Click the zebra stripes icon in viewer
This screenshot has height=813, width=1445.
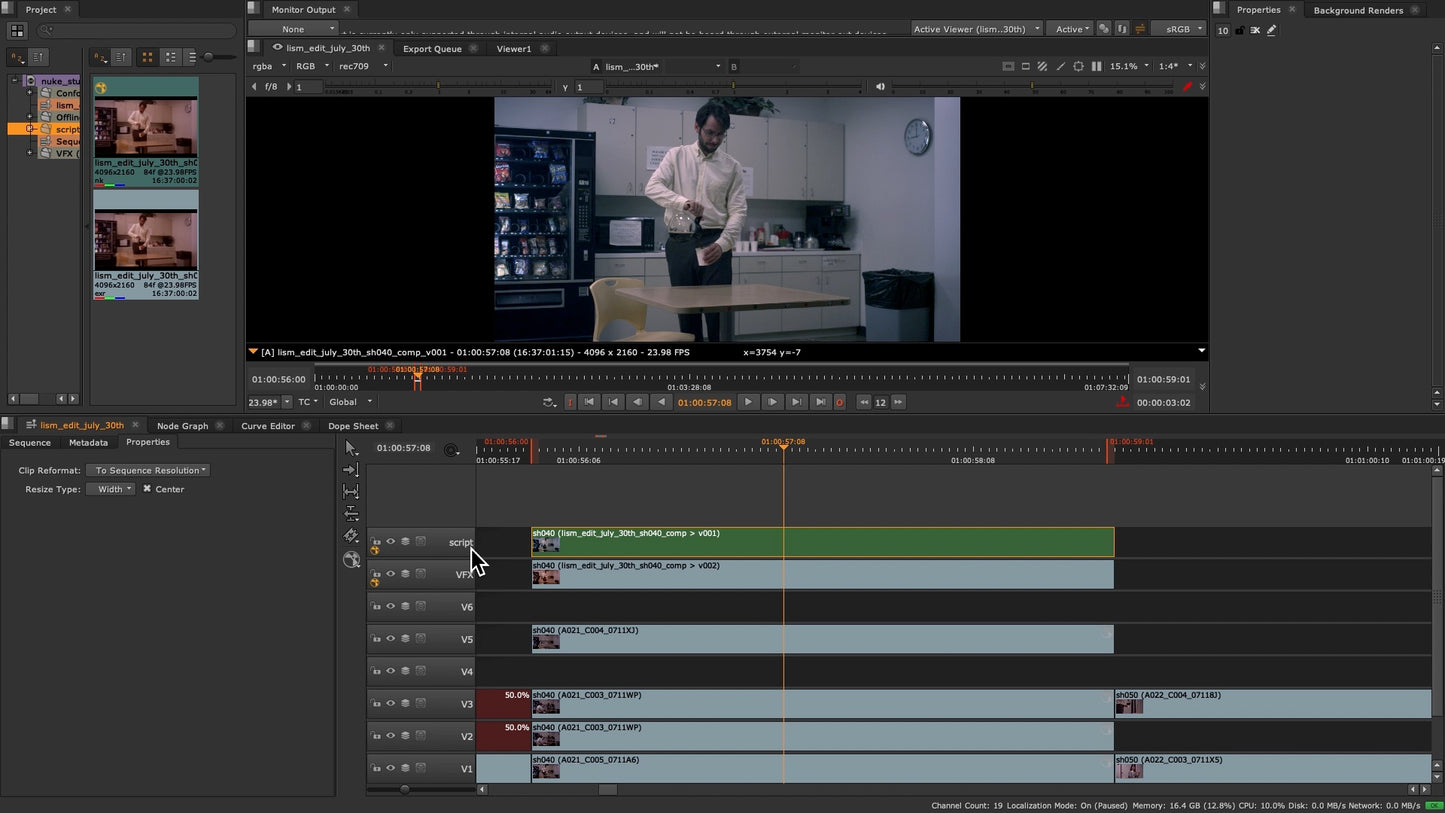point(1042,67)
